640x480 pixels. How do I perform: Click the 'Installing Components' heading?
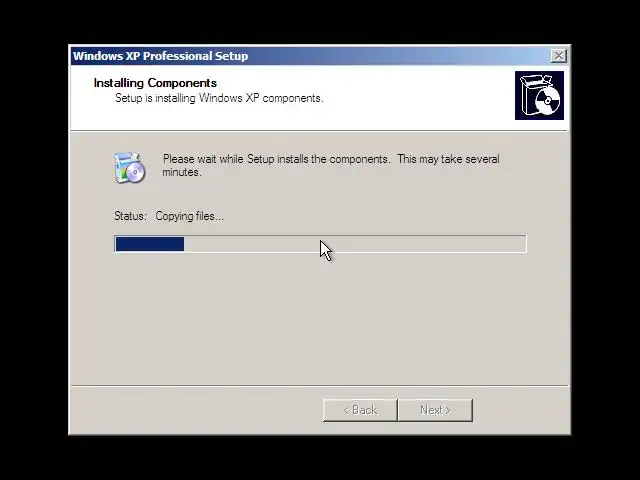(x=155, y=83)
